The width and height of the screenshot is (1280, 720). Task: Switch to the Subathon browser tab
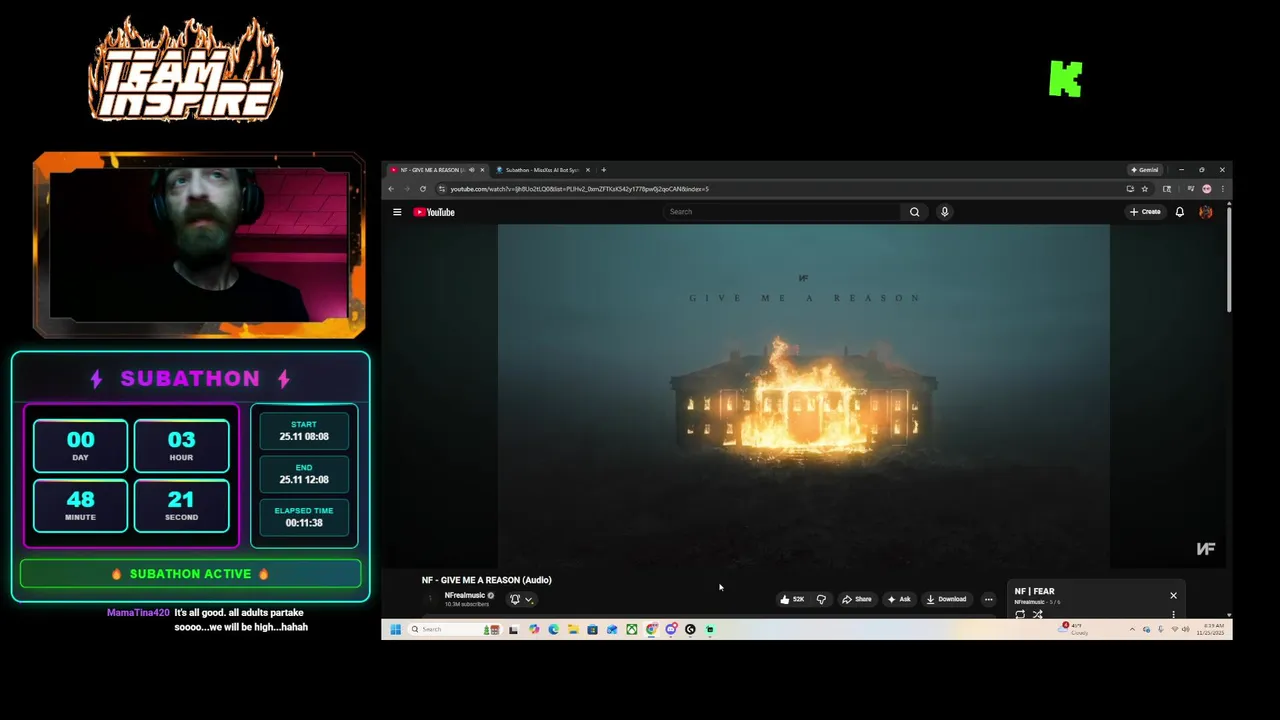[542, 170]
